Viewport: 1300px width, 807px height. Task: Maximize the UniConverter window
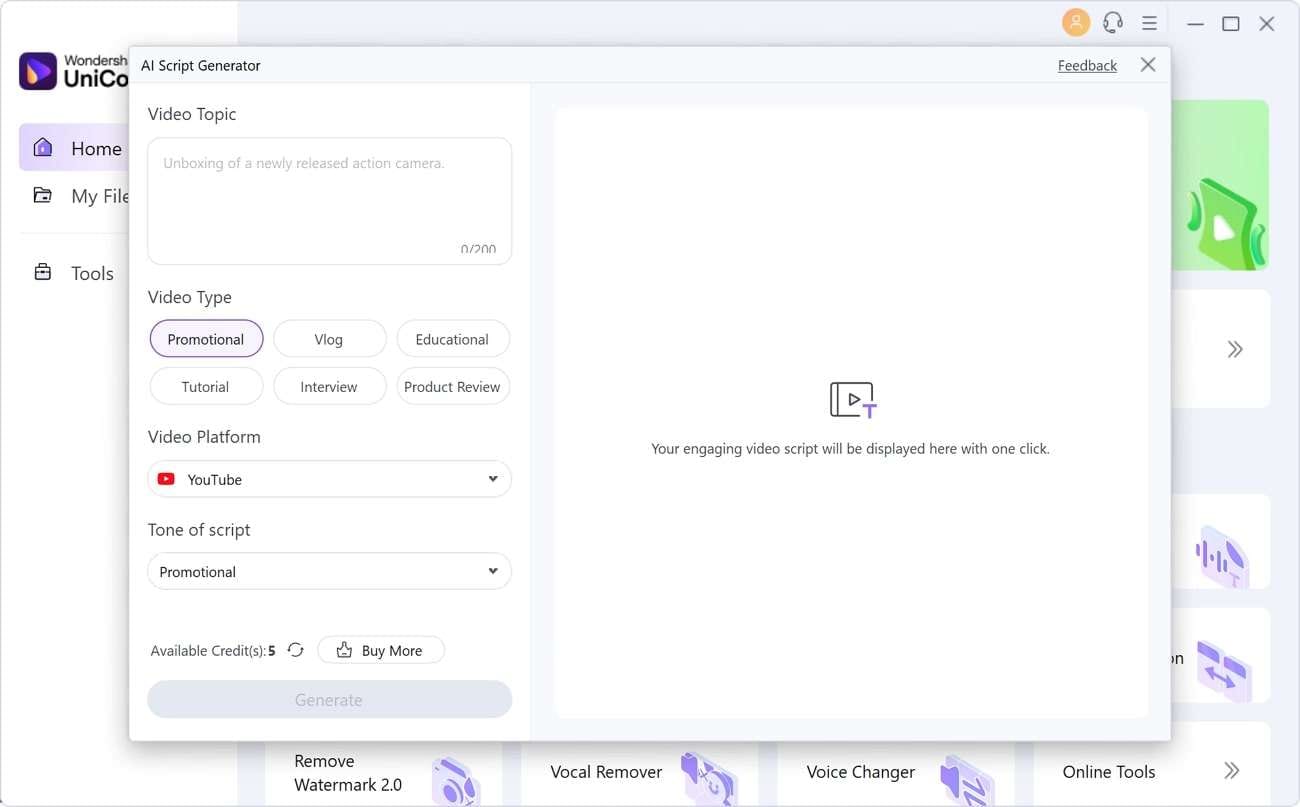point(1231,22)
